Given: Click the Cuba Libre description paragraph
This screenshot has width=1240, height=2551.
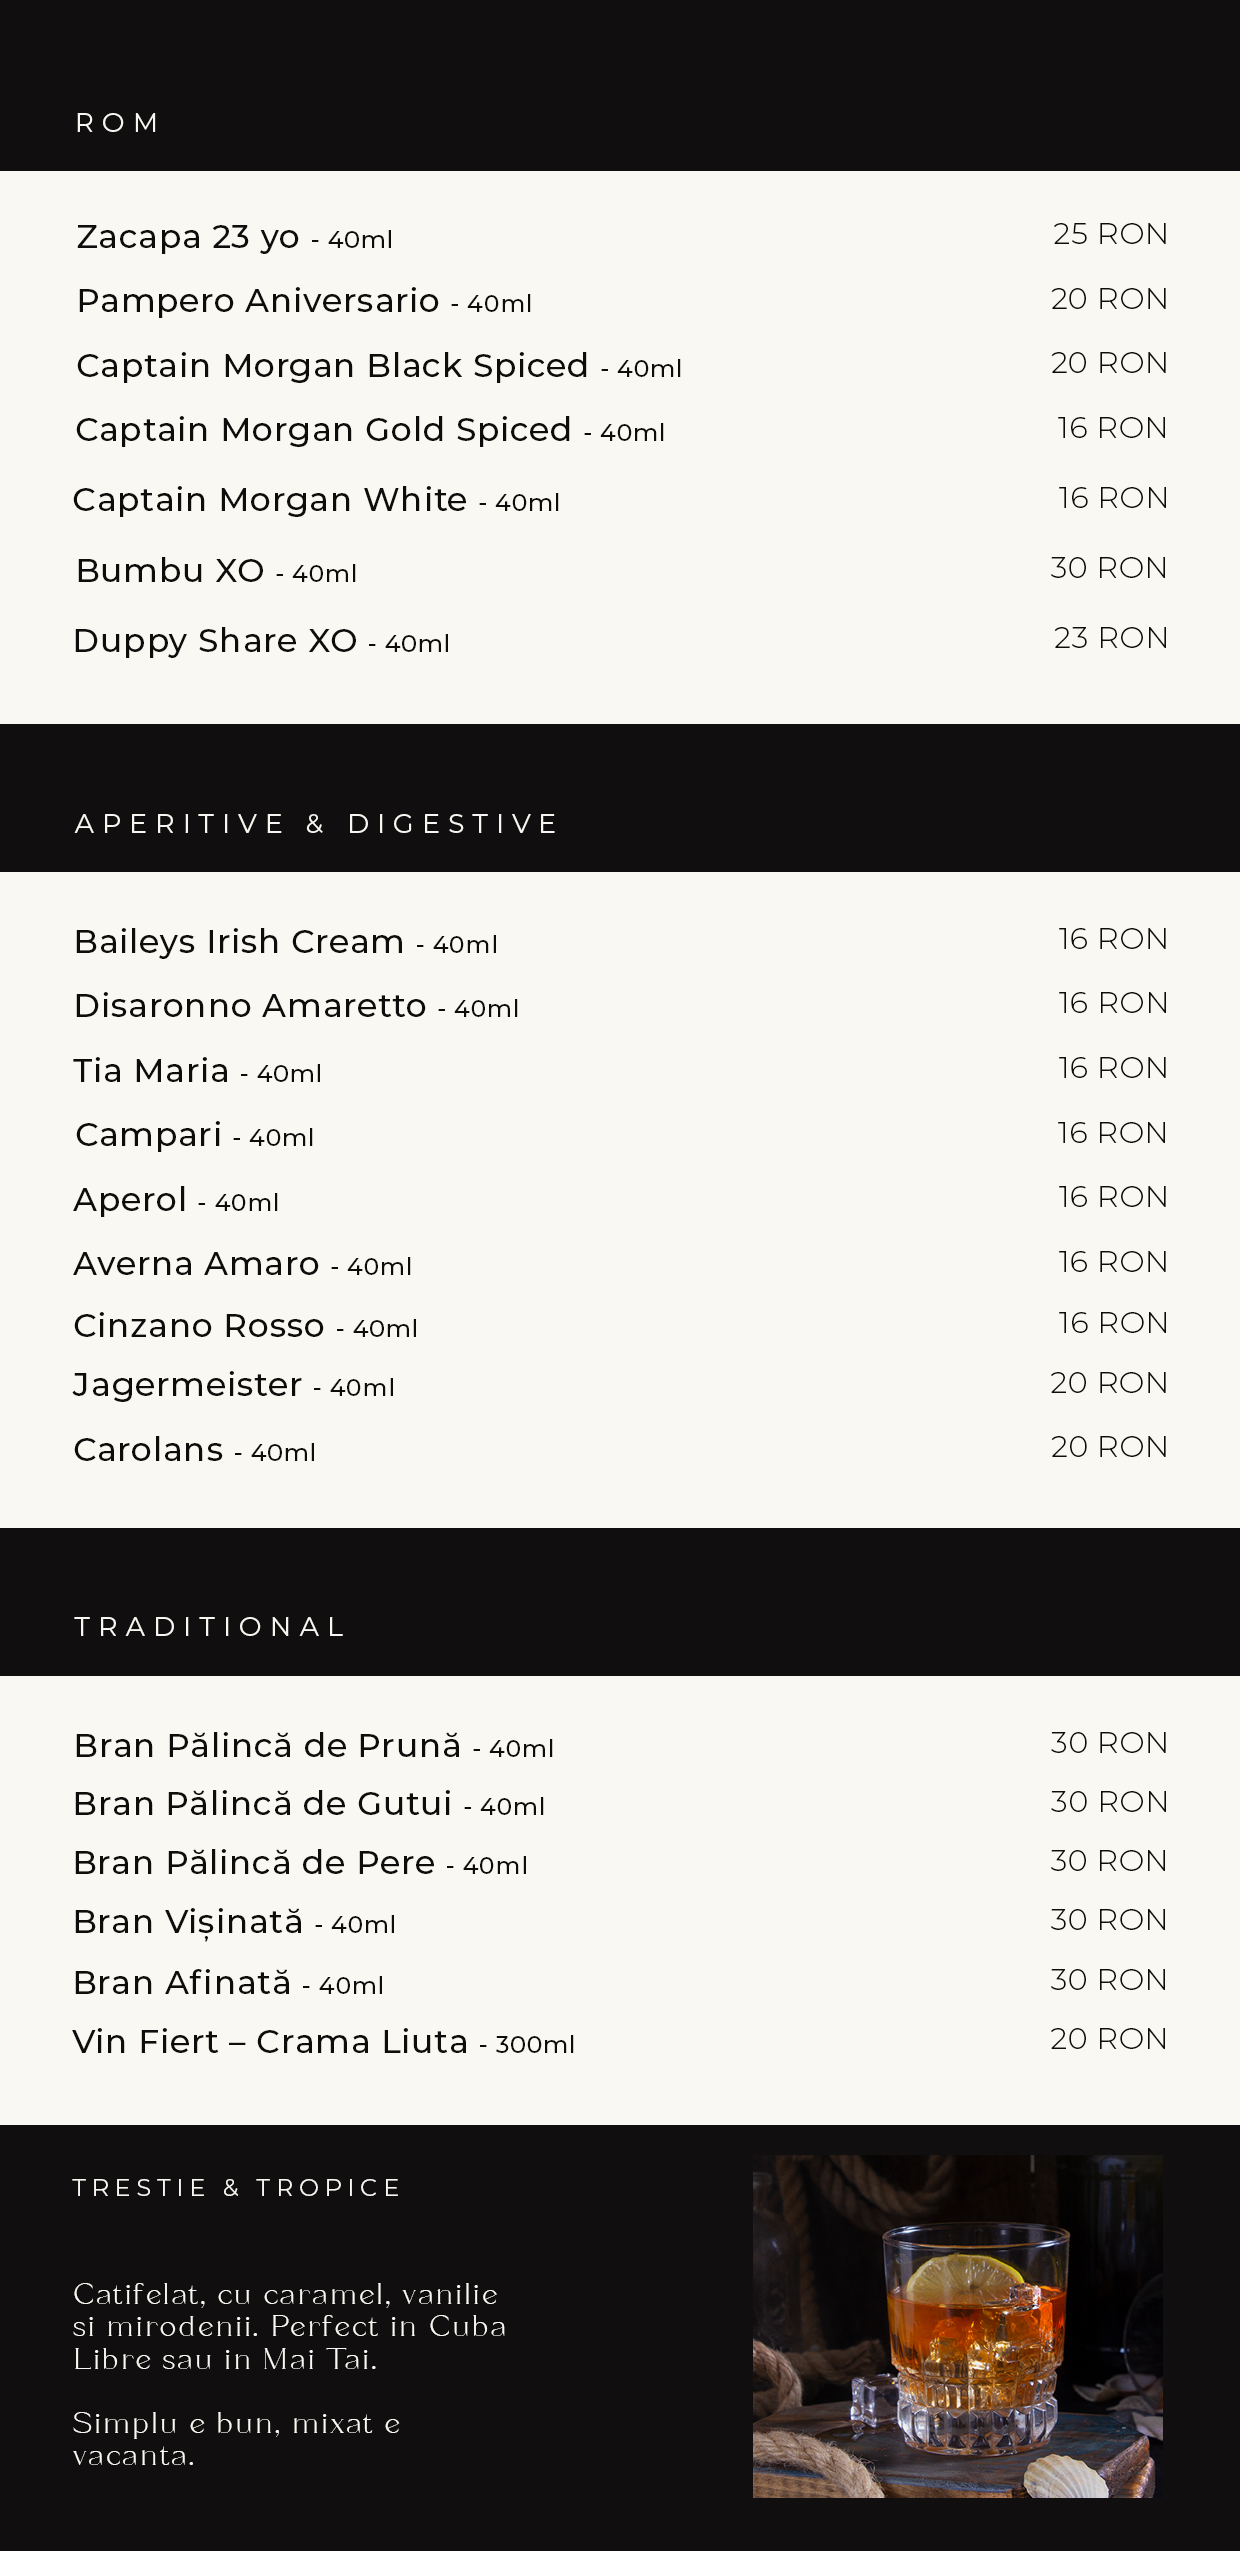Looking at the screenshot, I should pos(289,2326).
